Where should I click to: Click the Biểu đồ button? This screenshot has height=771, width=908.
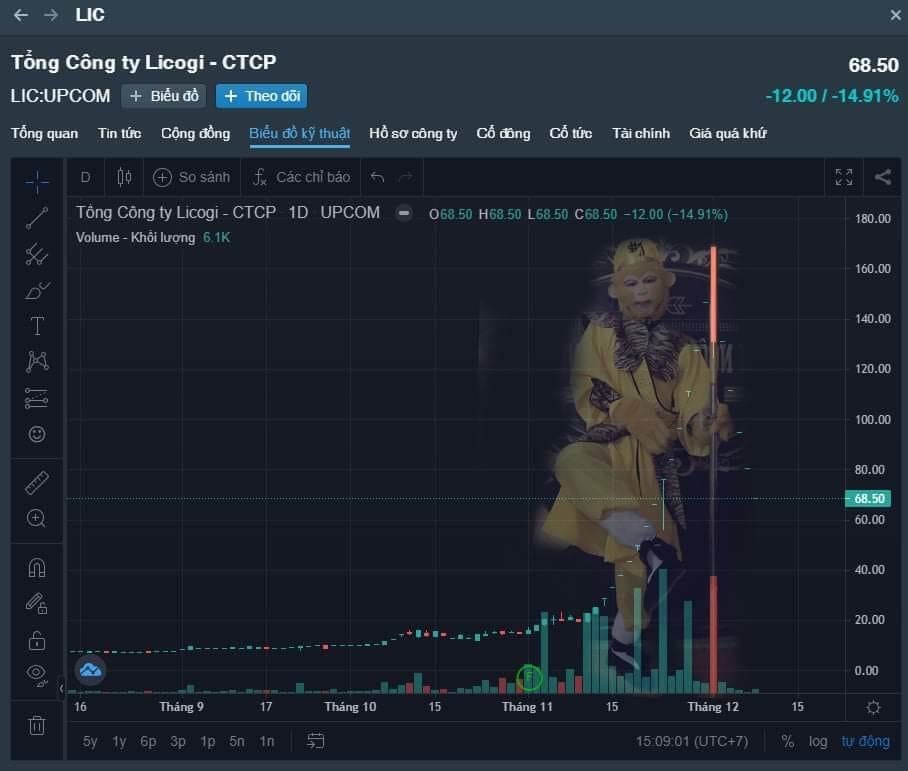point(164,96)
